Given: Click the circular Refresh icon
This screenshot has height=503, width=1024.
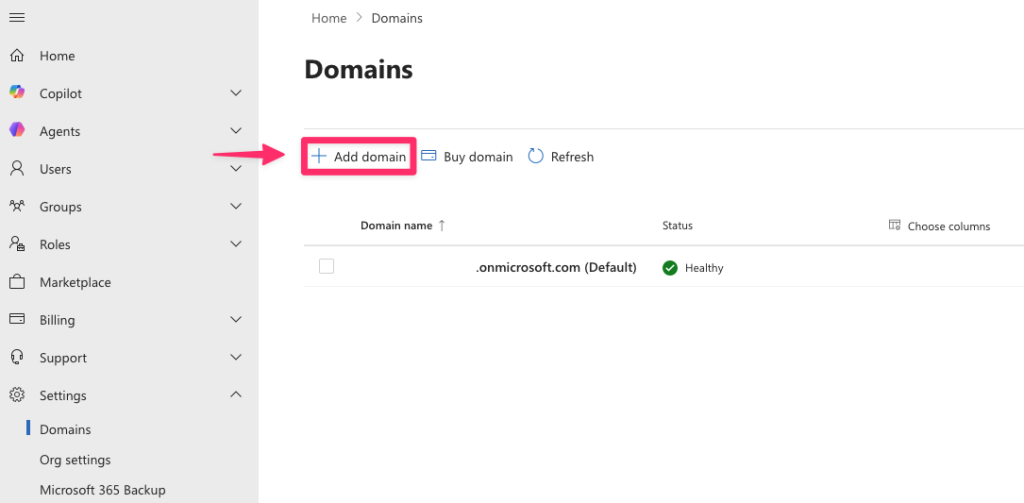Looking at the screenshot, I should [x=536, y=156].
